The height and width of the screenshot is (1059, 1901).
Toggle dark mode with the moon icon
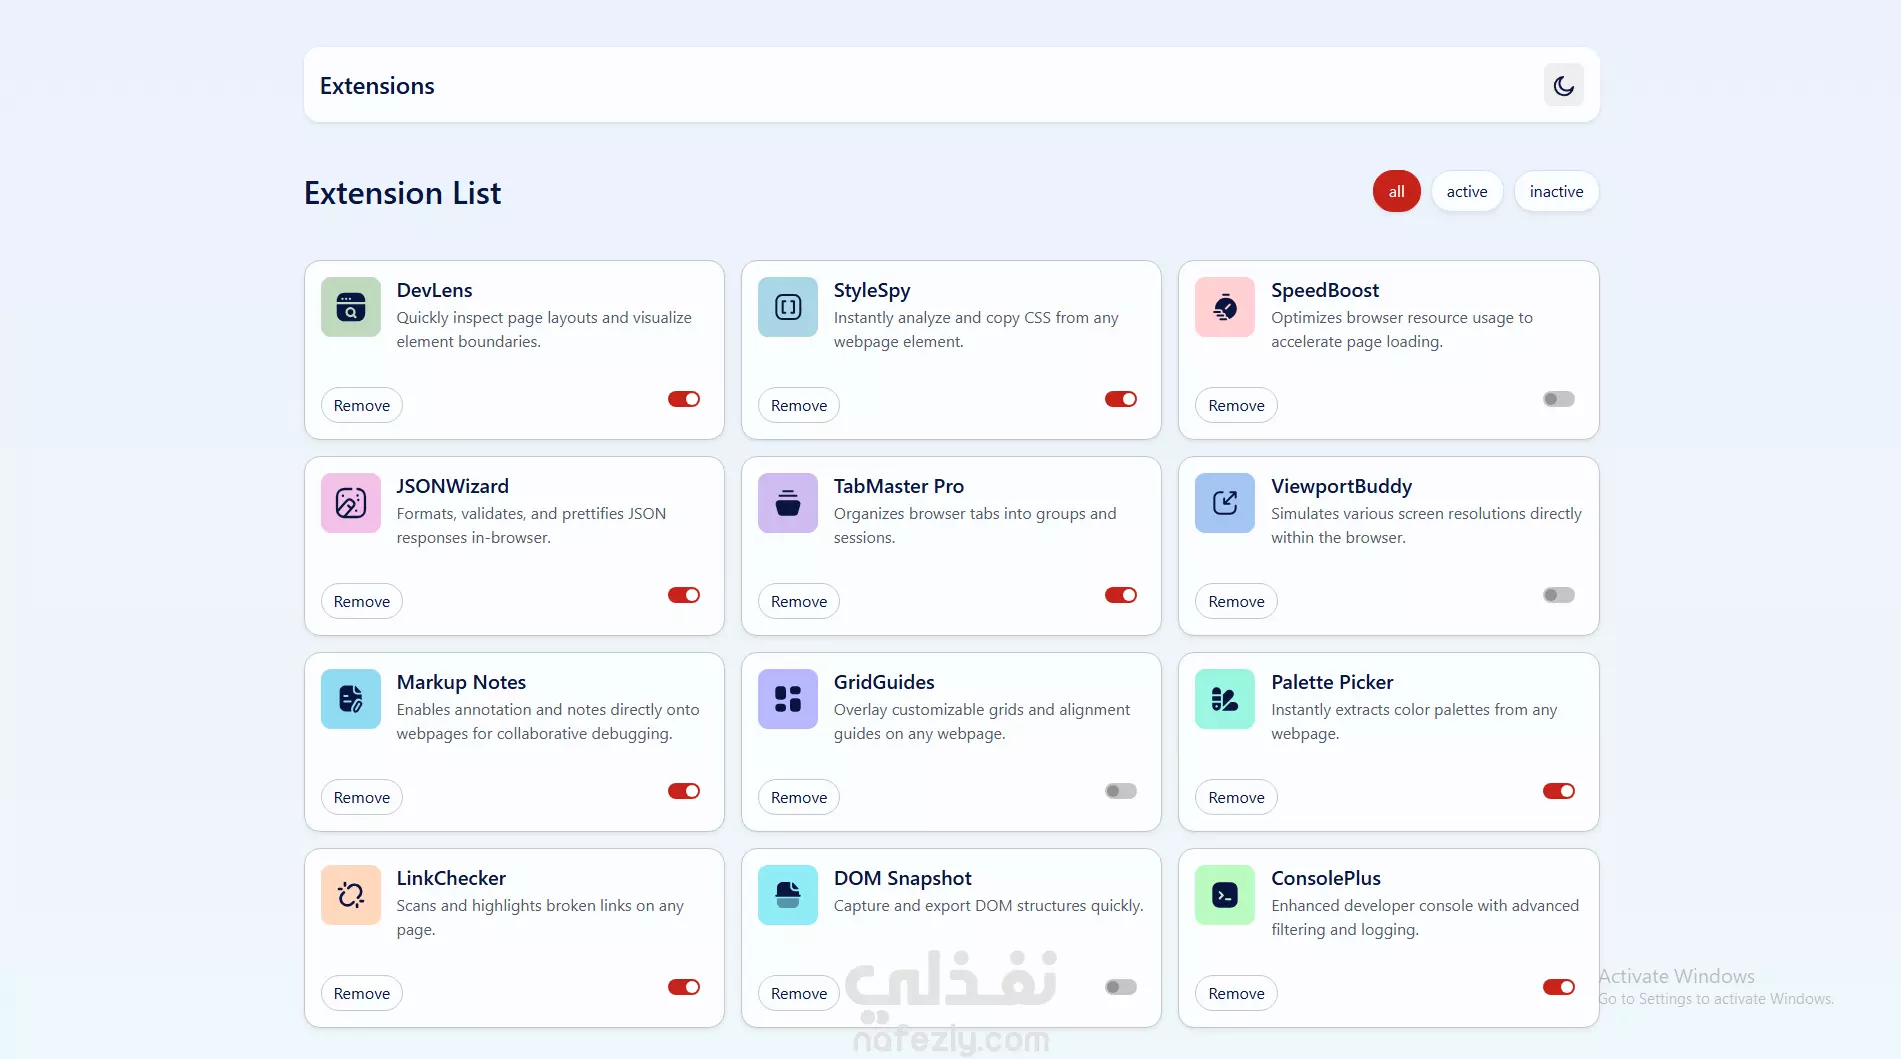click(x=1564, y=85)
